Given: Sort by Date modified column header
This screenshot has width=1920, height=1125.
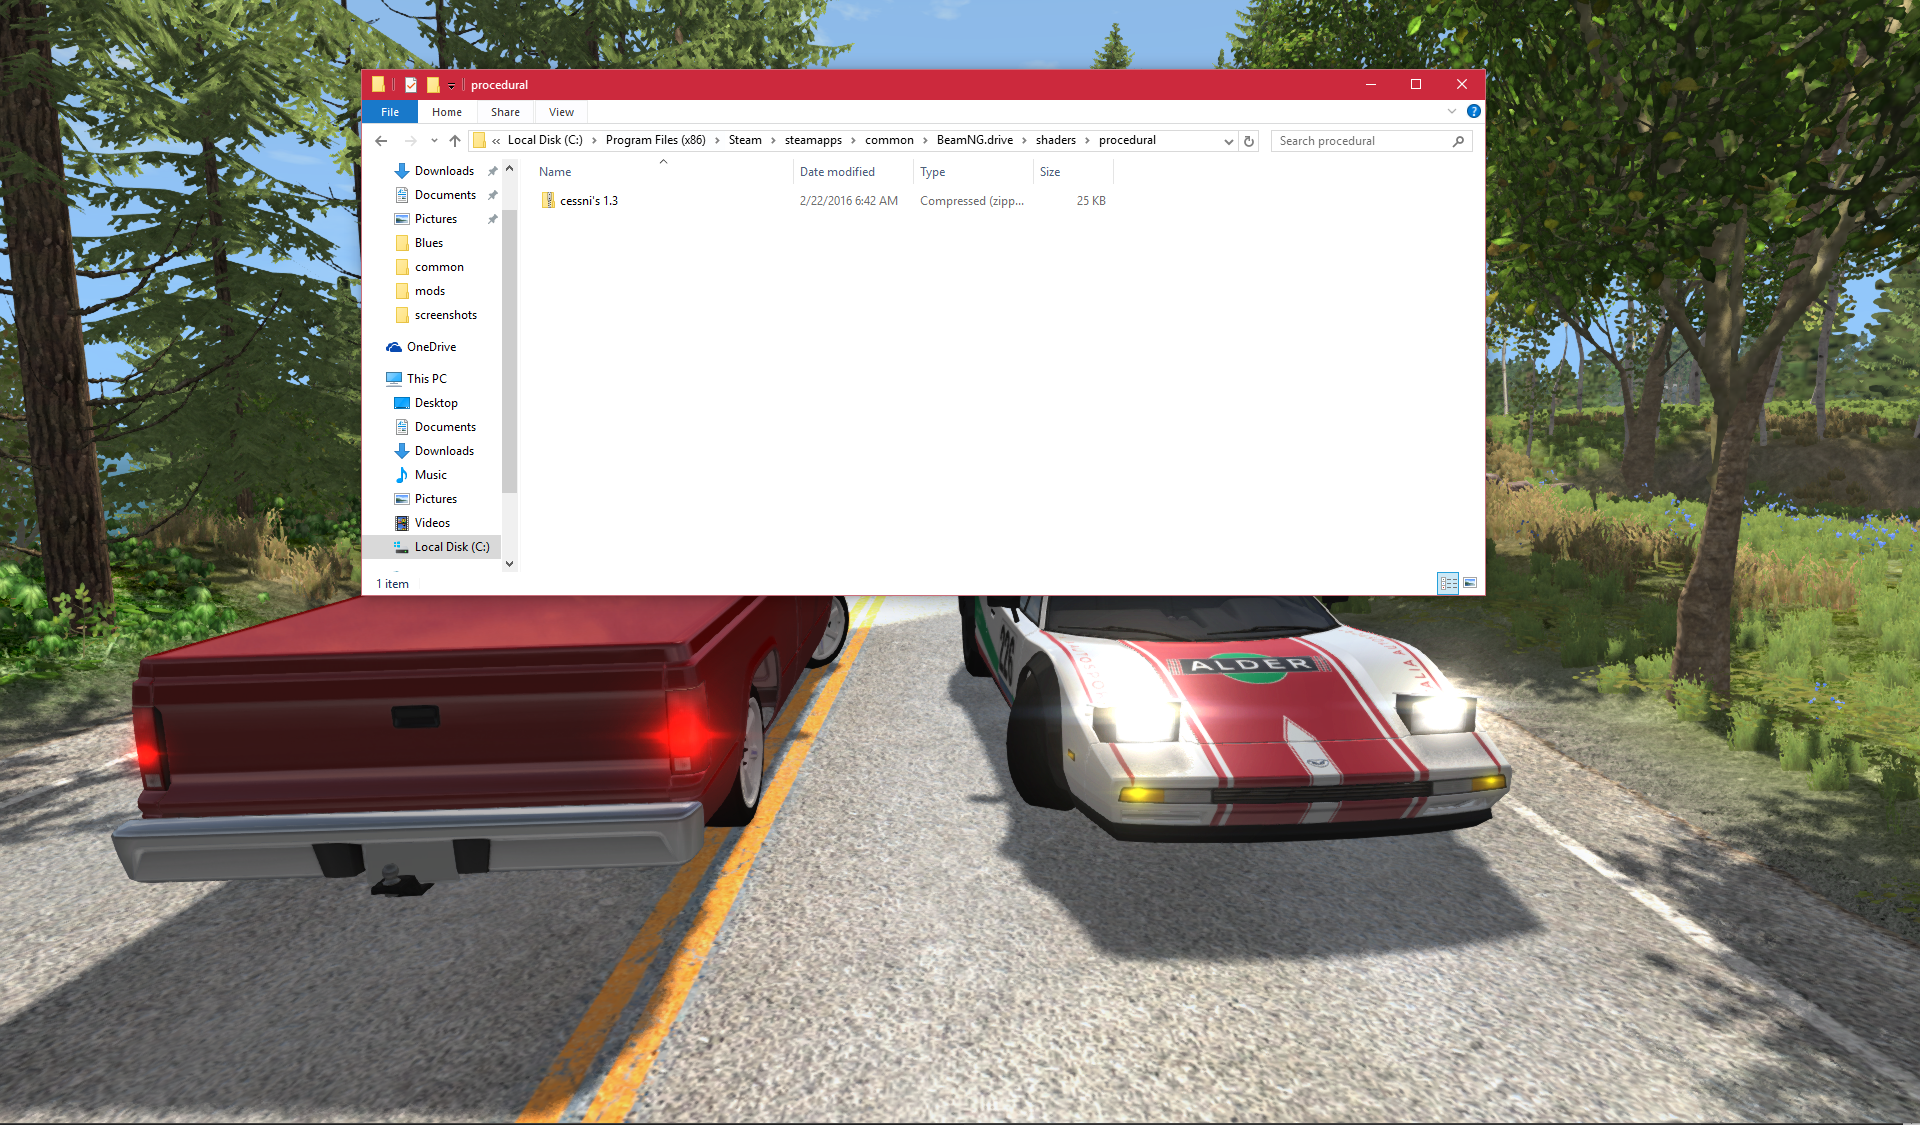Looking at the screenshot, I should tap(853, 172).
